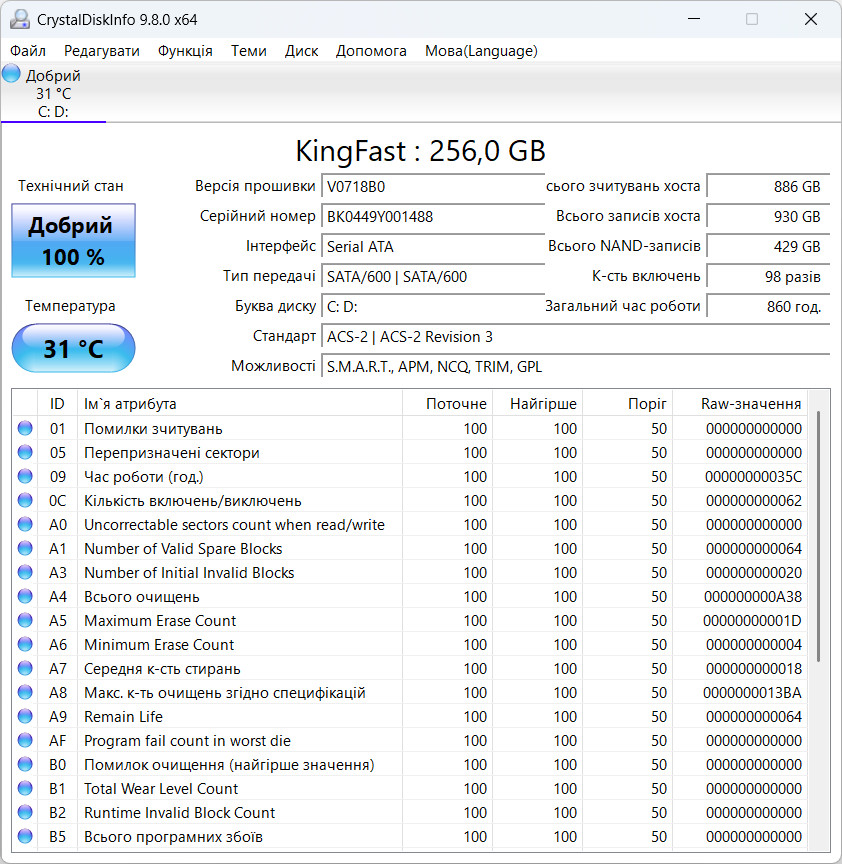Click status circle for Minimum Erase Count row
The height and width of the screenshot is (864, 842).
25,644
